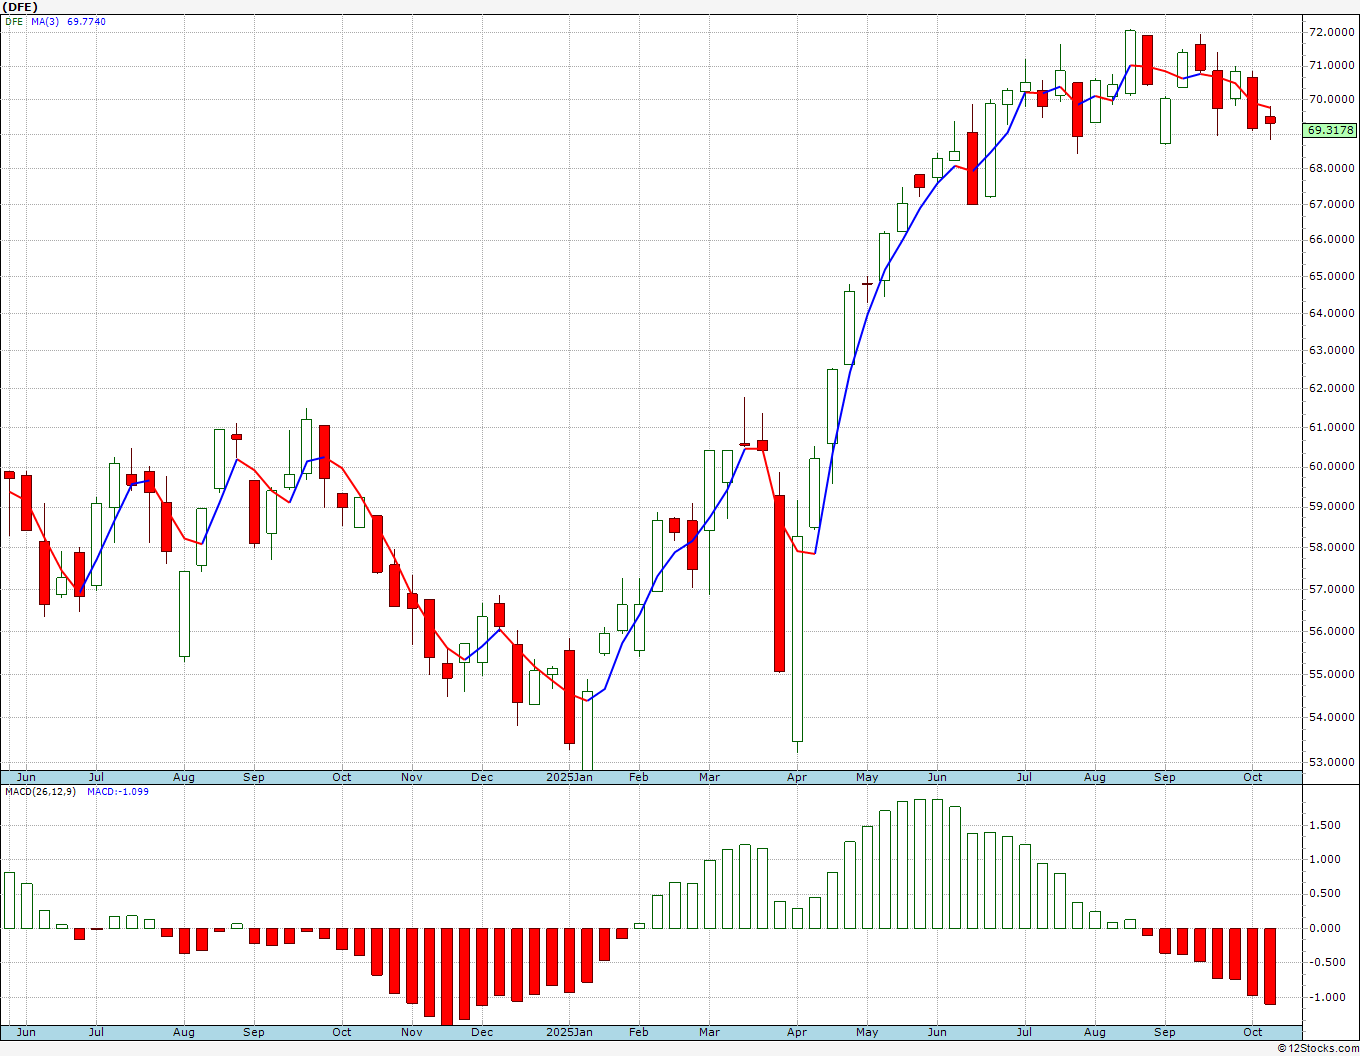Click the 0.000 MACD axis label
This screenshot has height=1056, width=1360.
click(1324, 928)
